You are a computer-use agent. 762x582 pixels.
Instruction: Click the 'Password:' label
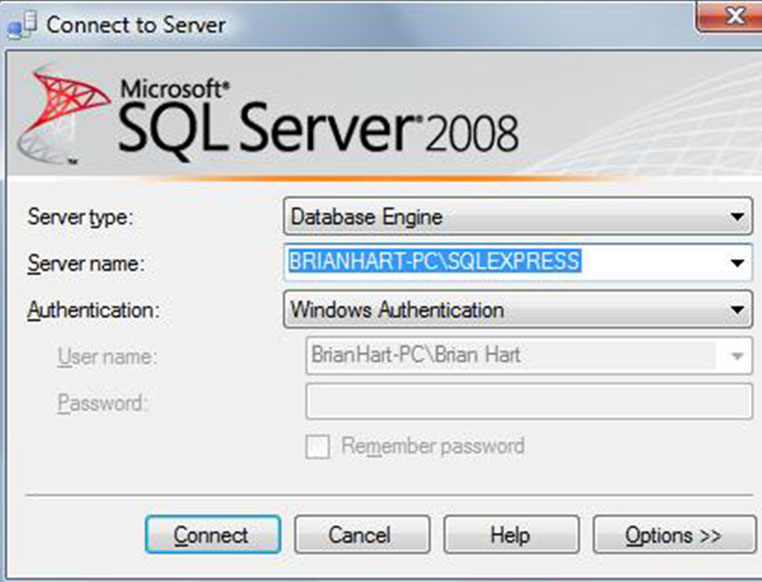(x=103, y=403)
